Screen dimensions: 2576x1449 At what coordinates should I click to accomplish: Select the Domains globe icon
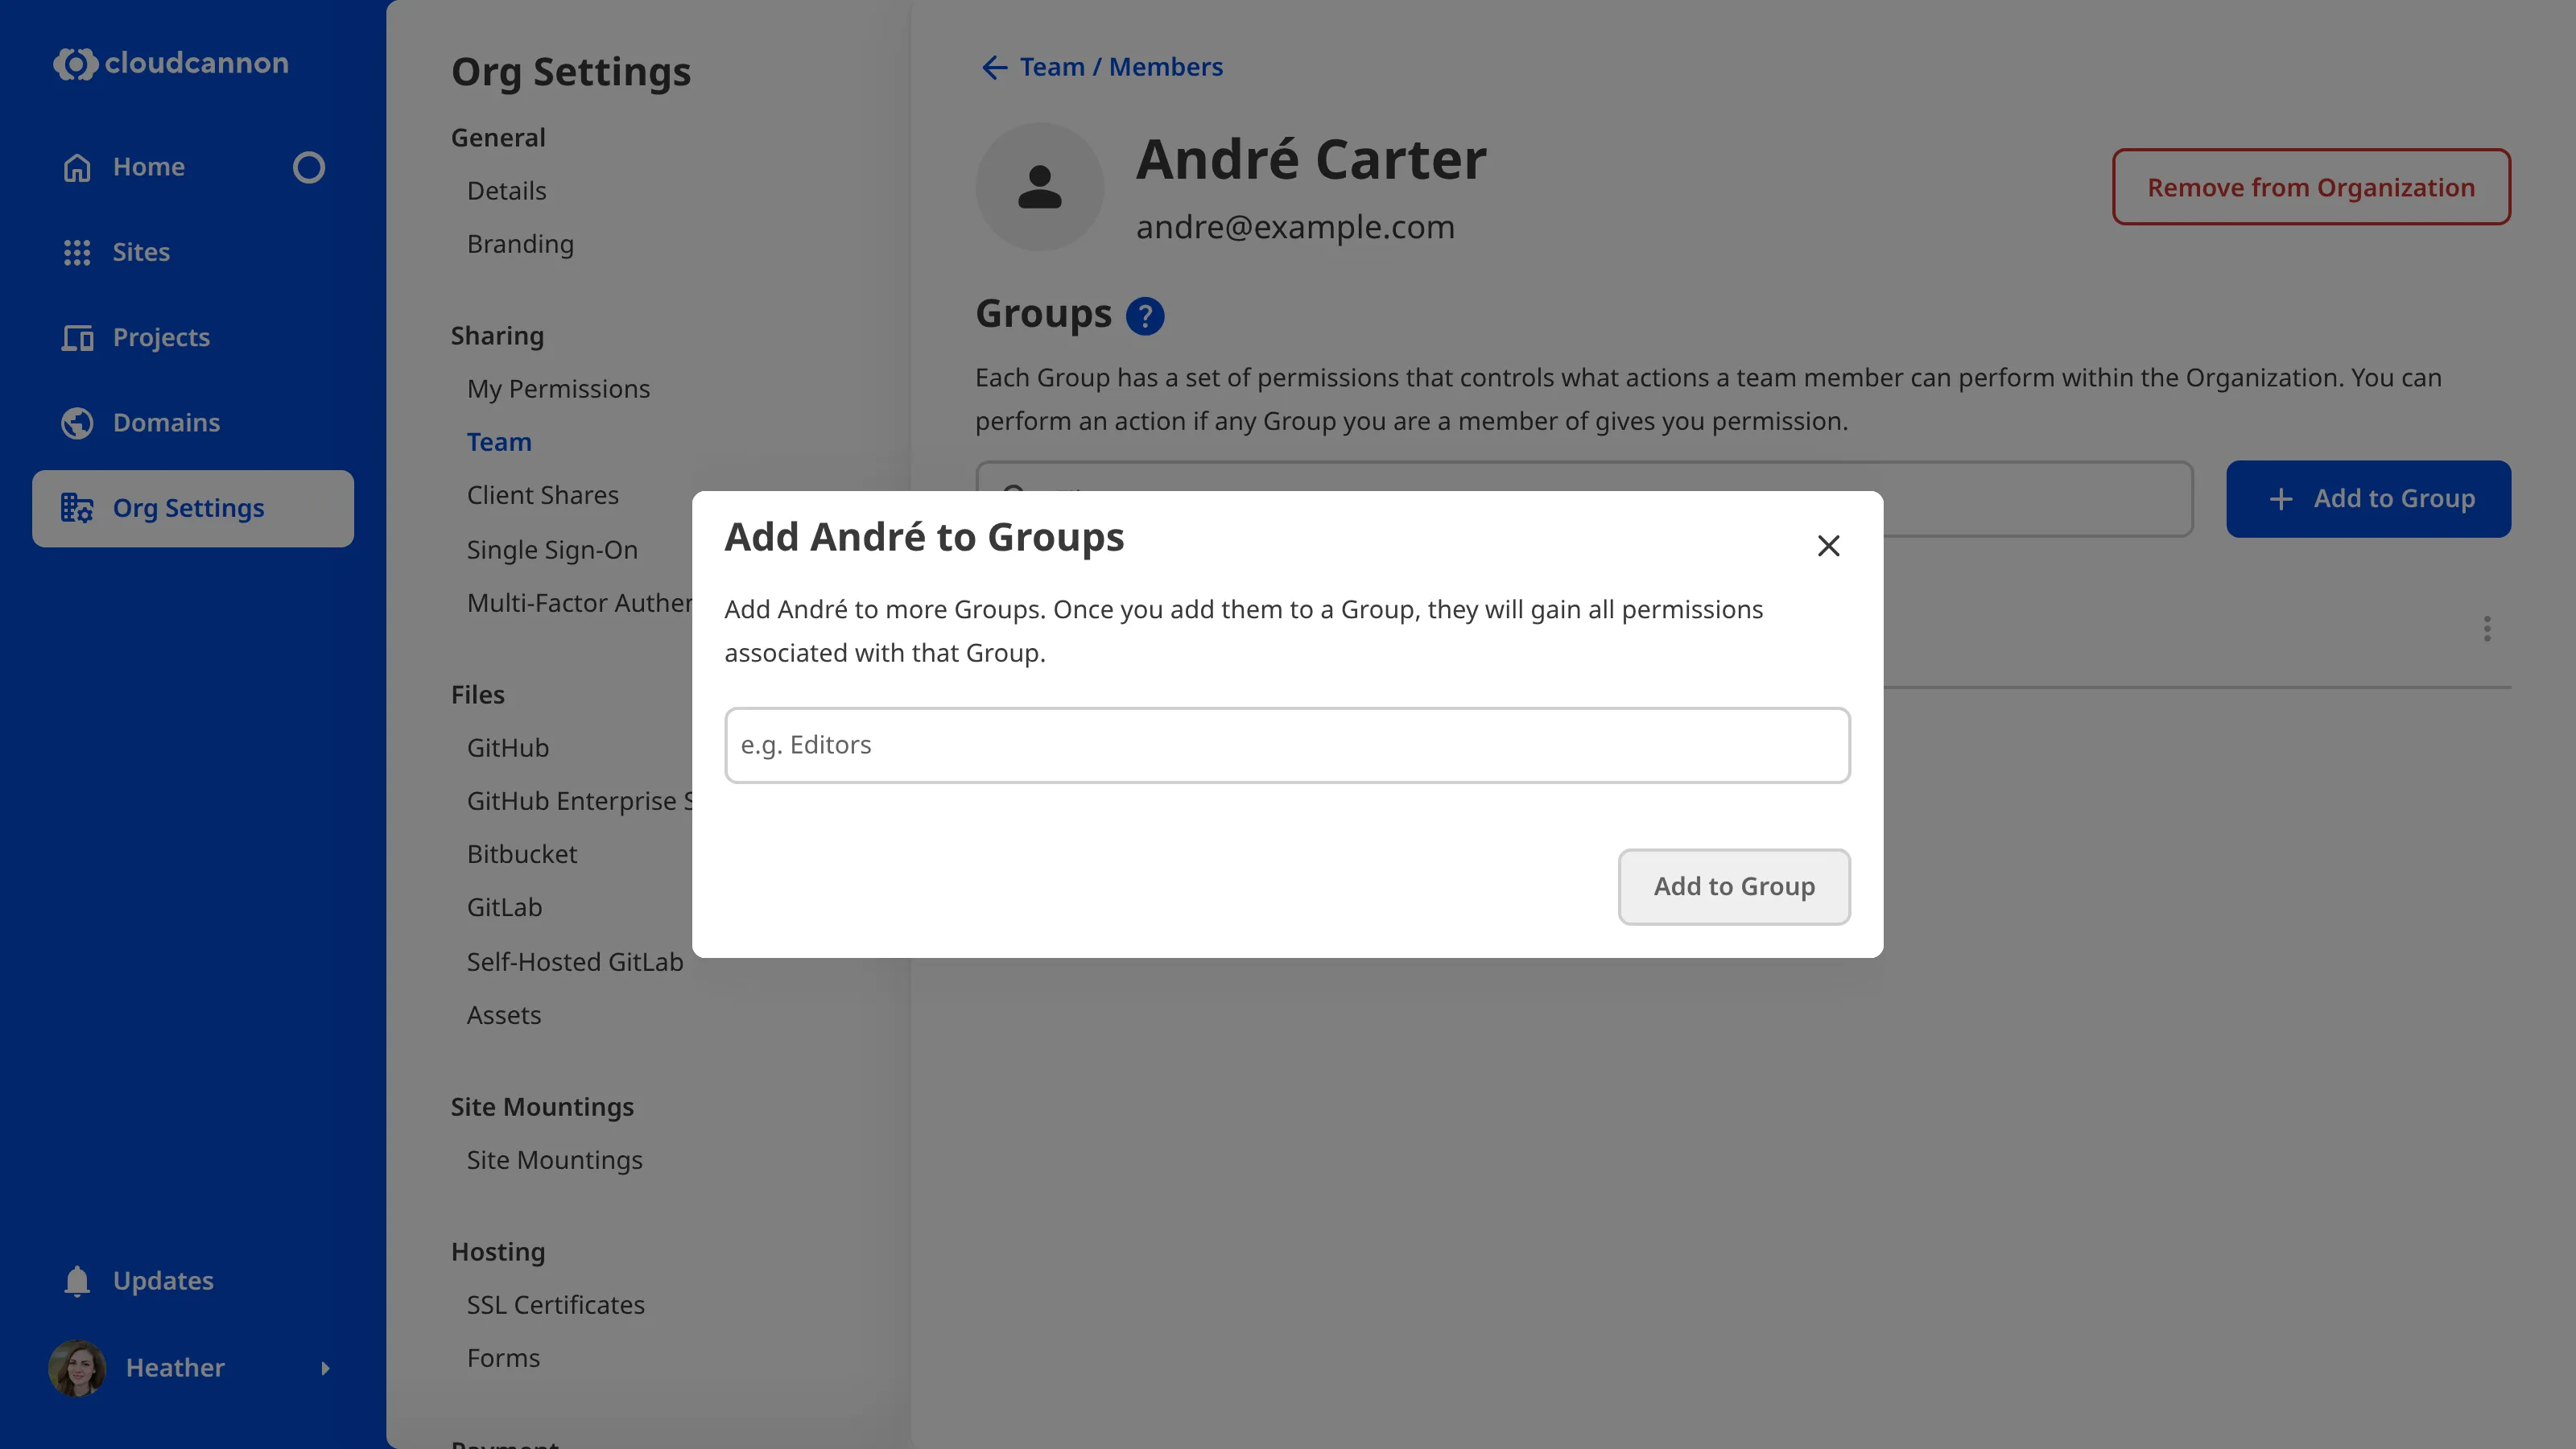click(77, 422)
